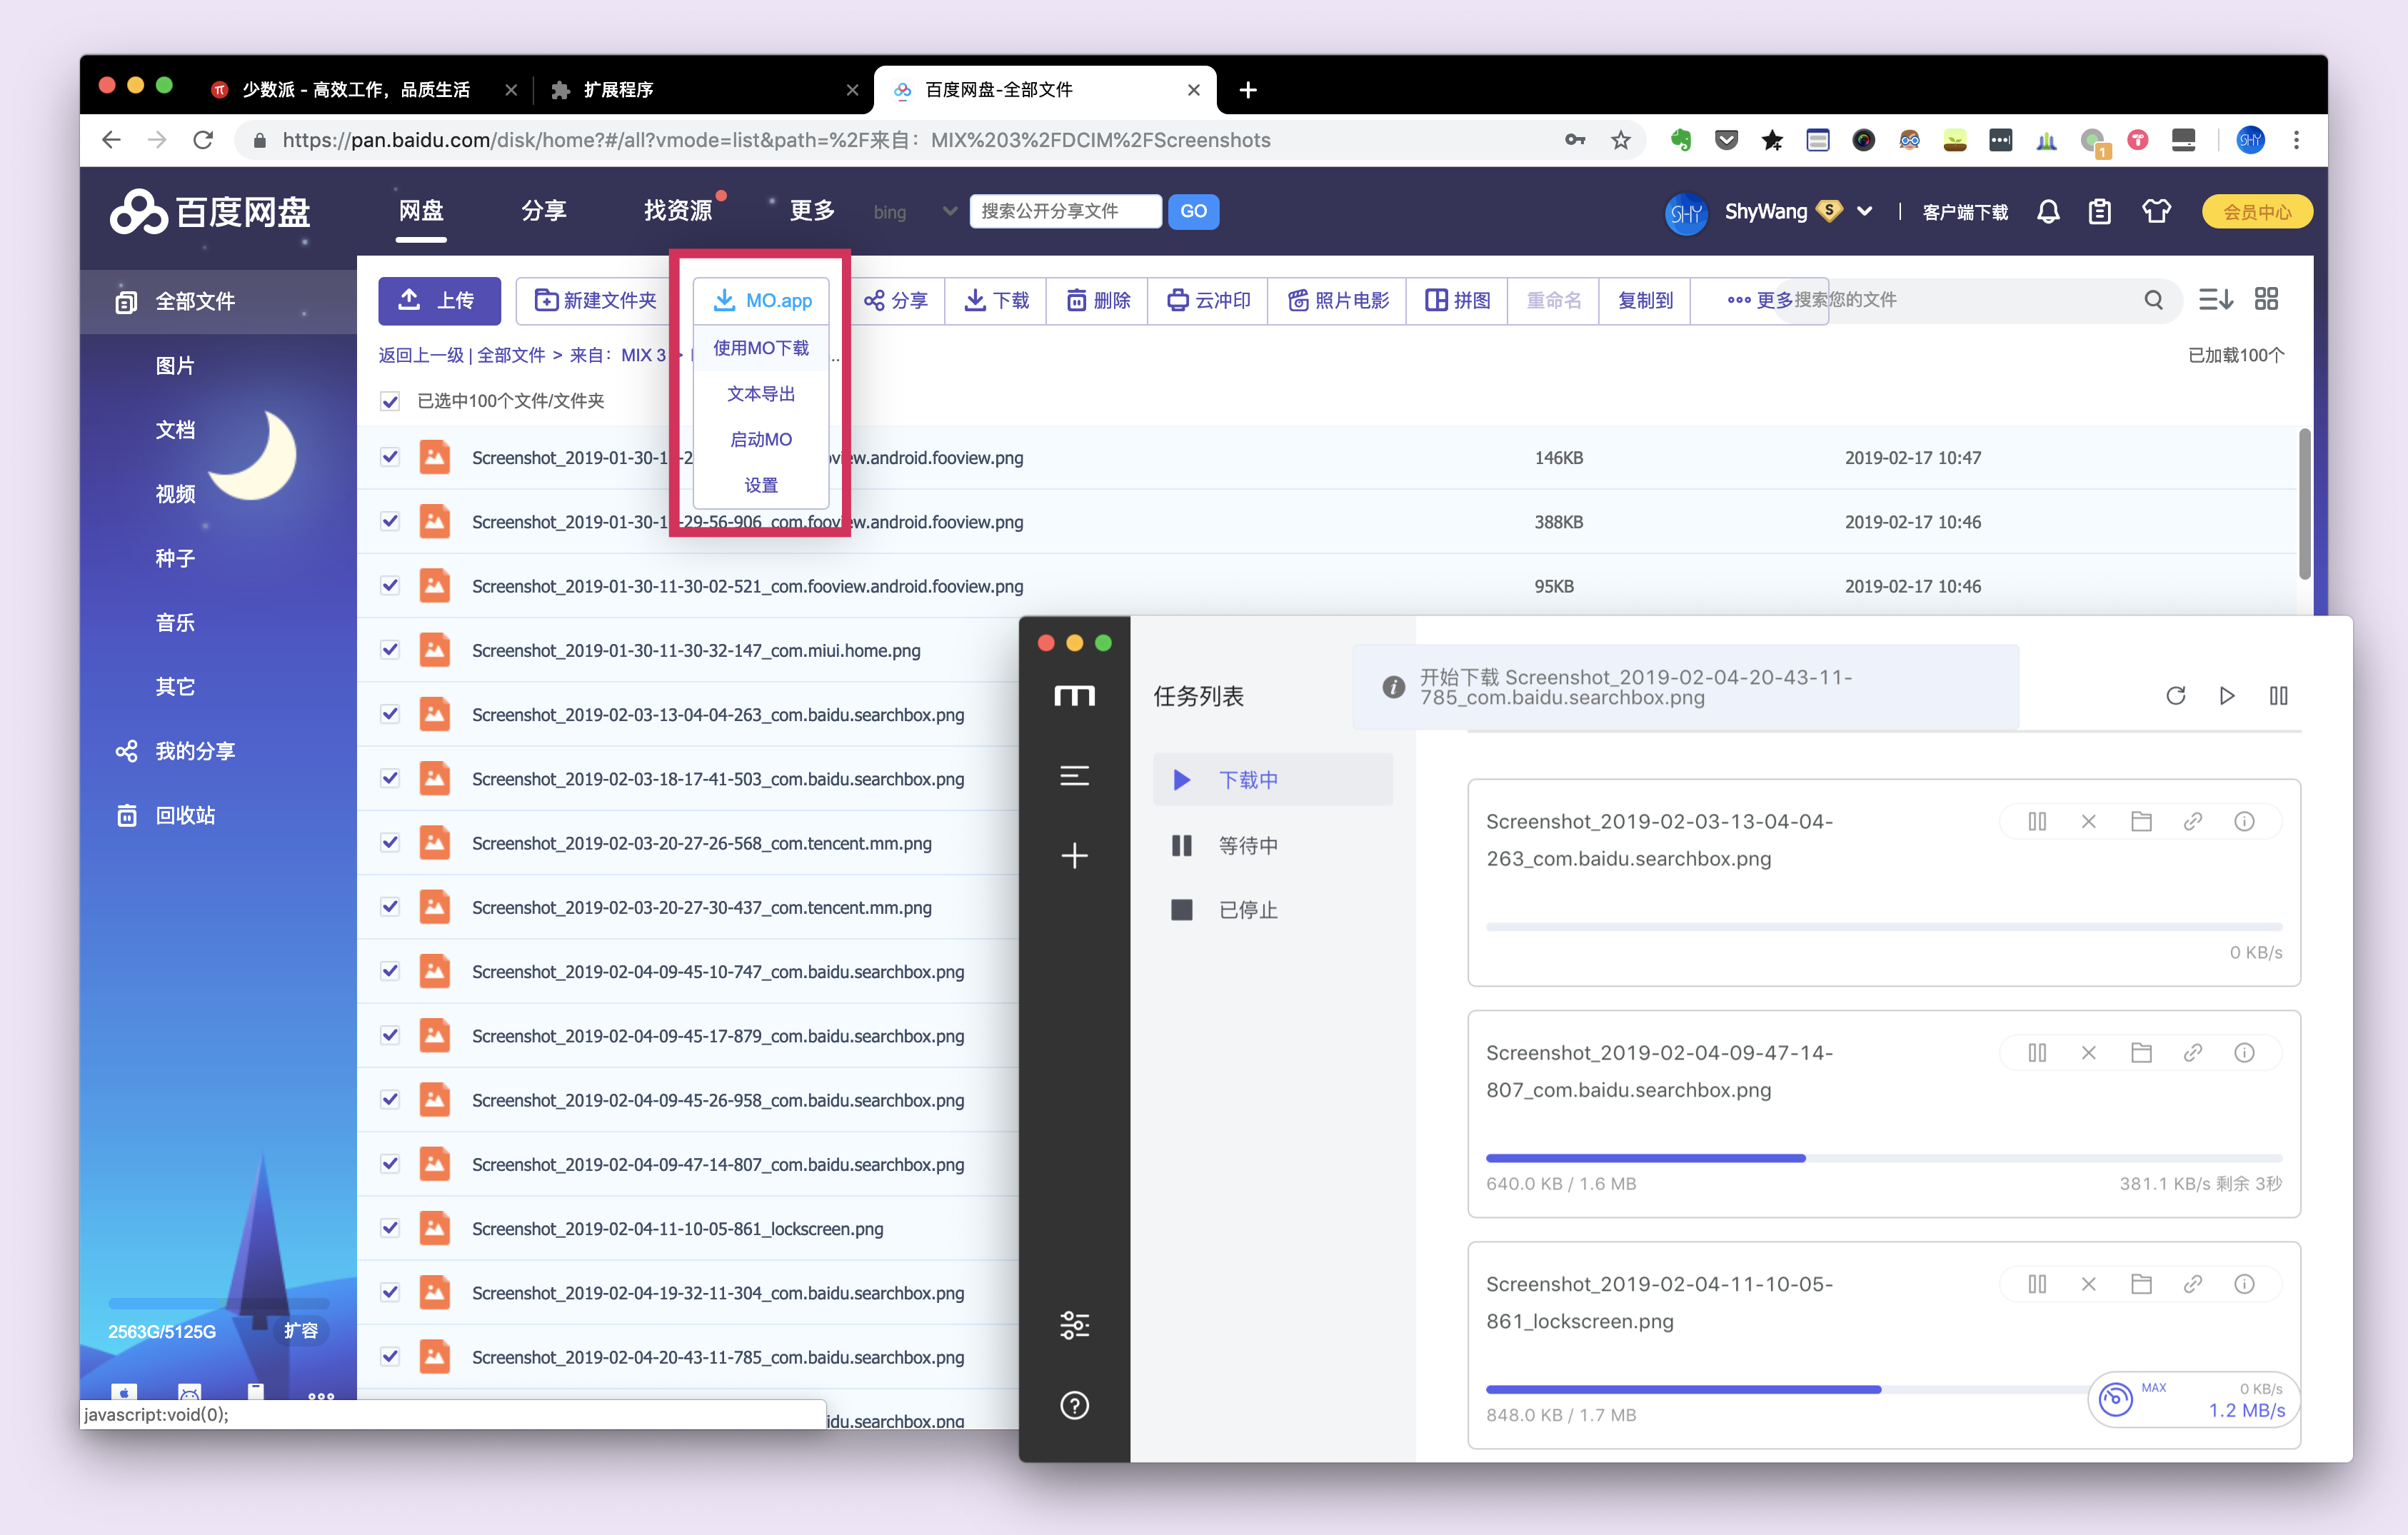Click the plus icon to add new task
Image resolution: width=2408 pixels, height=1535 pixels.
[1074, 855]
